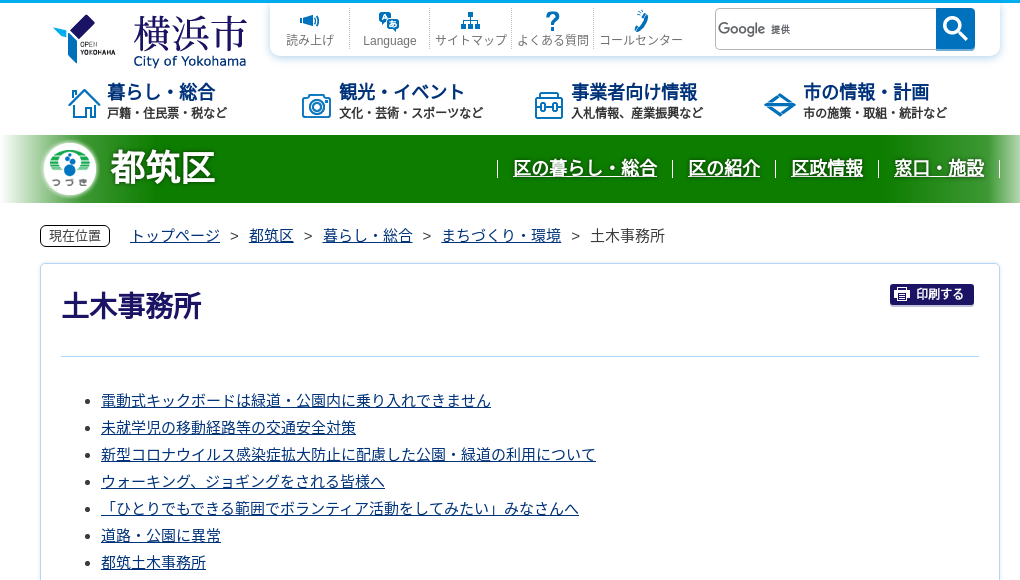Image resolution: width=1020 pixels, height=580 pixels.
Task: Click the 都筑区 ward mascot logo
Action: click(69, 167)
